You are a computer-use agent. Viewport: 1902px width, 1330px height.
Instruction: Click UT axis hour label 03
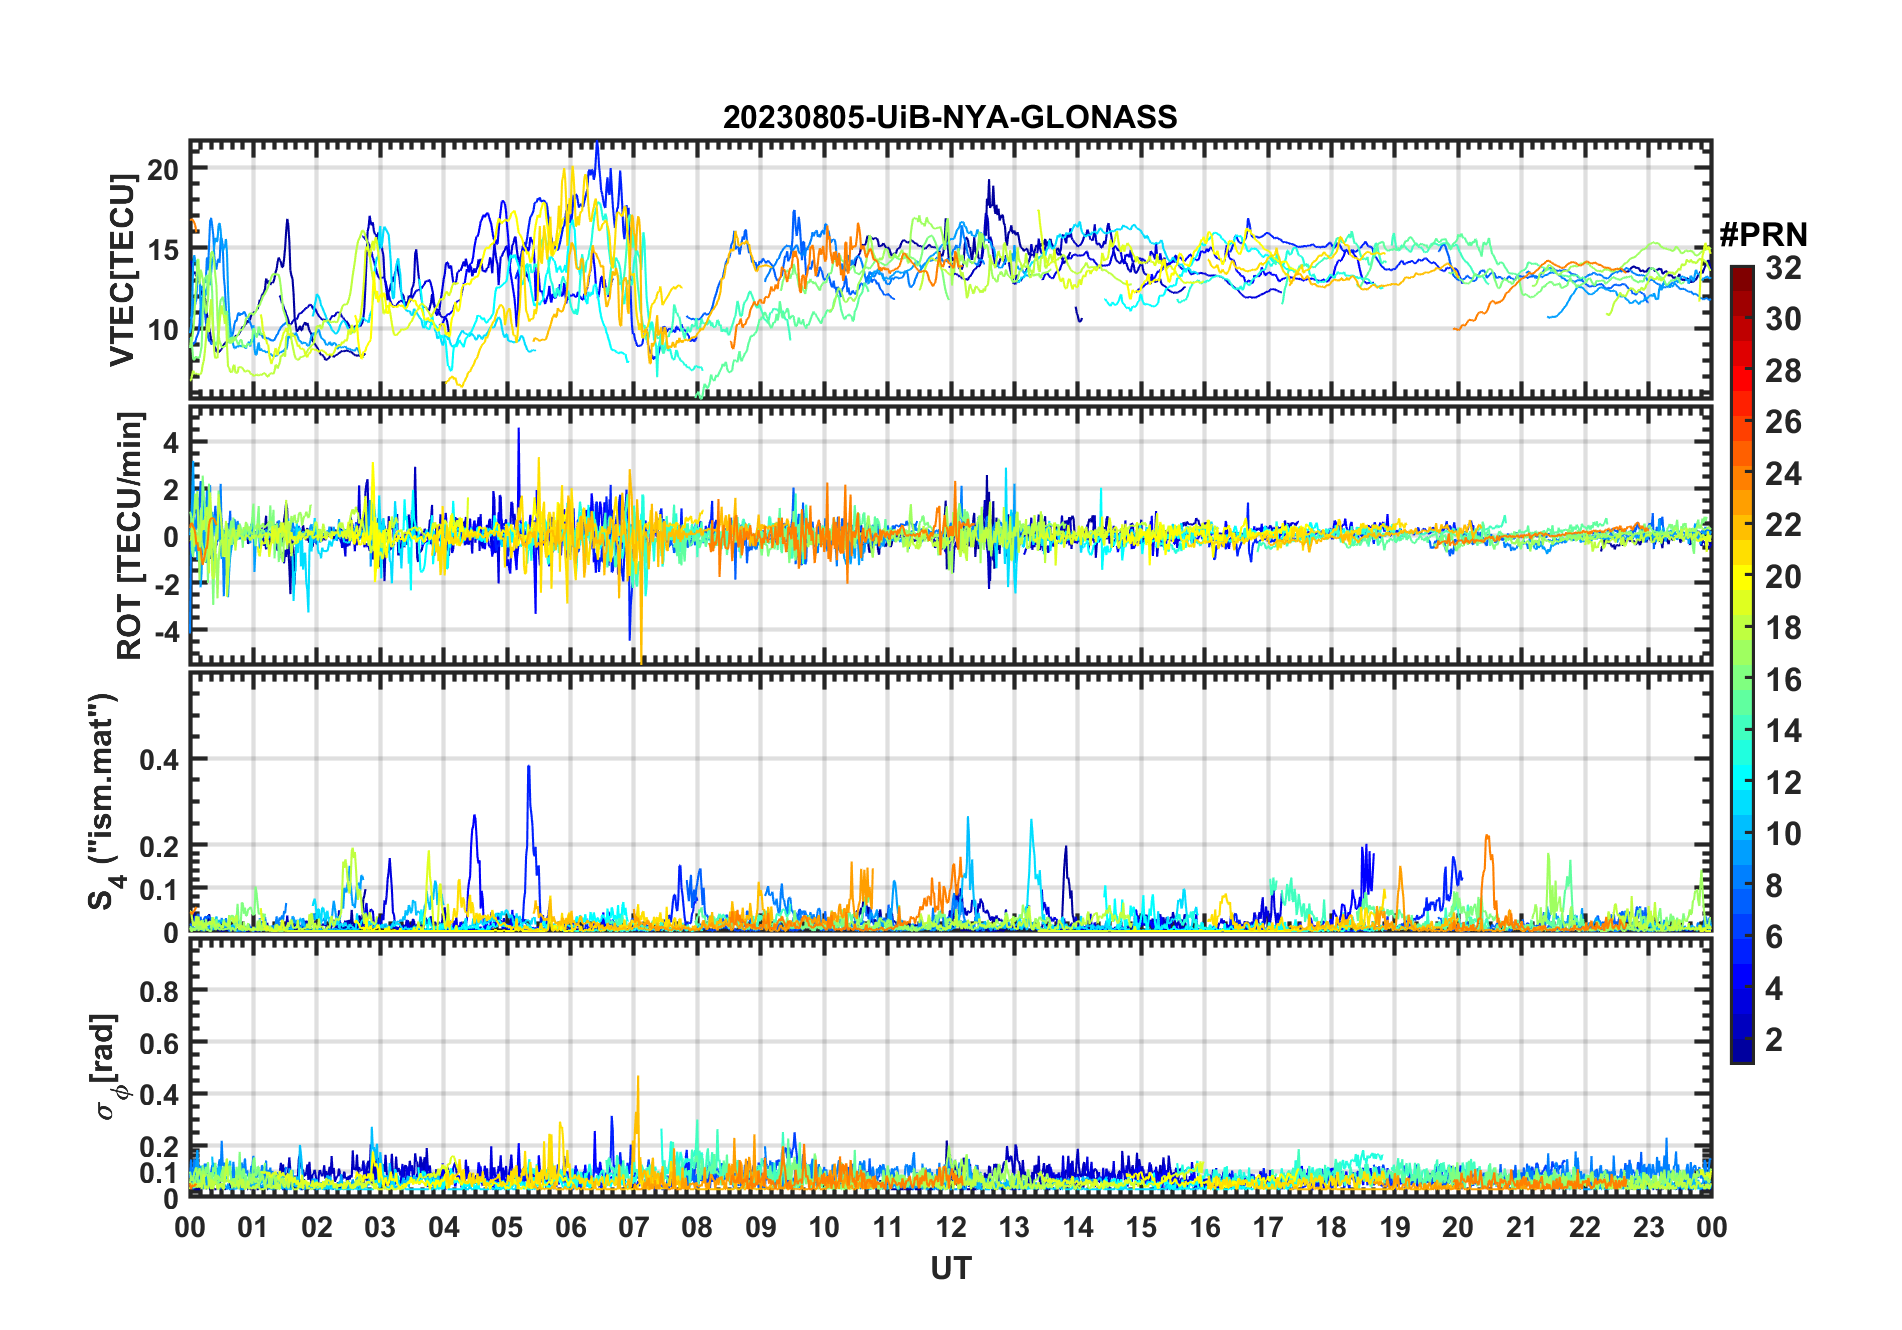pos(380,1227)
